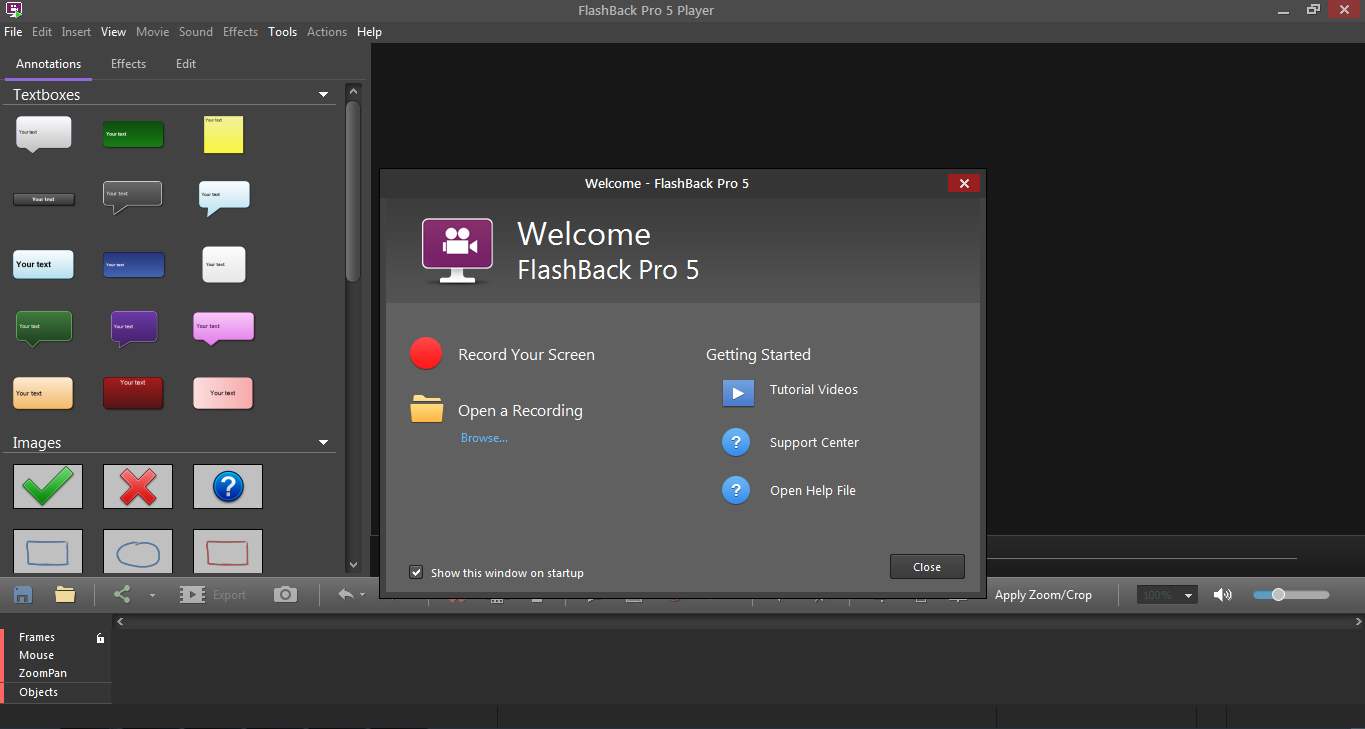Select the yellow sticky note textbox
1365x729 pixels.
[223, 134]
